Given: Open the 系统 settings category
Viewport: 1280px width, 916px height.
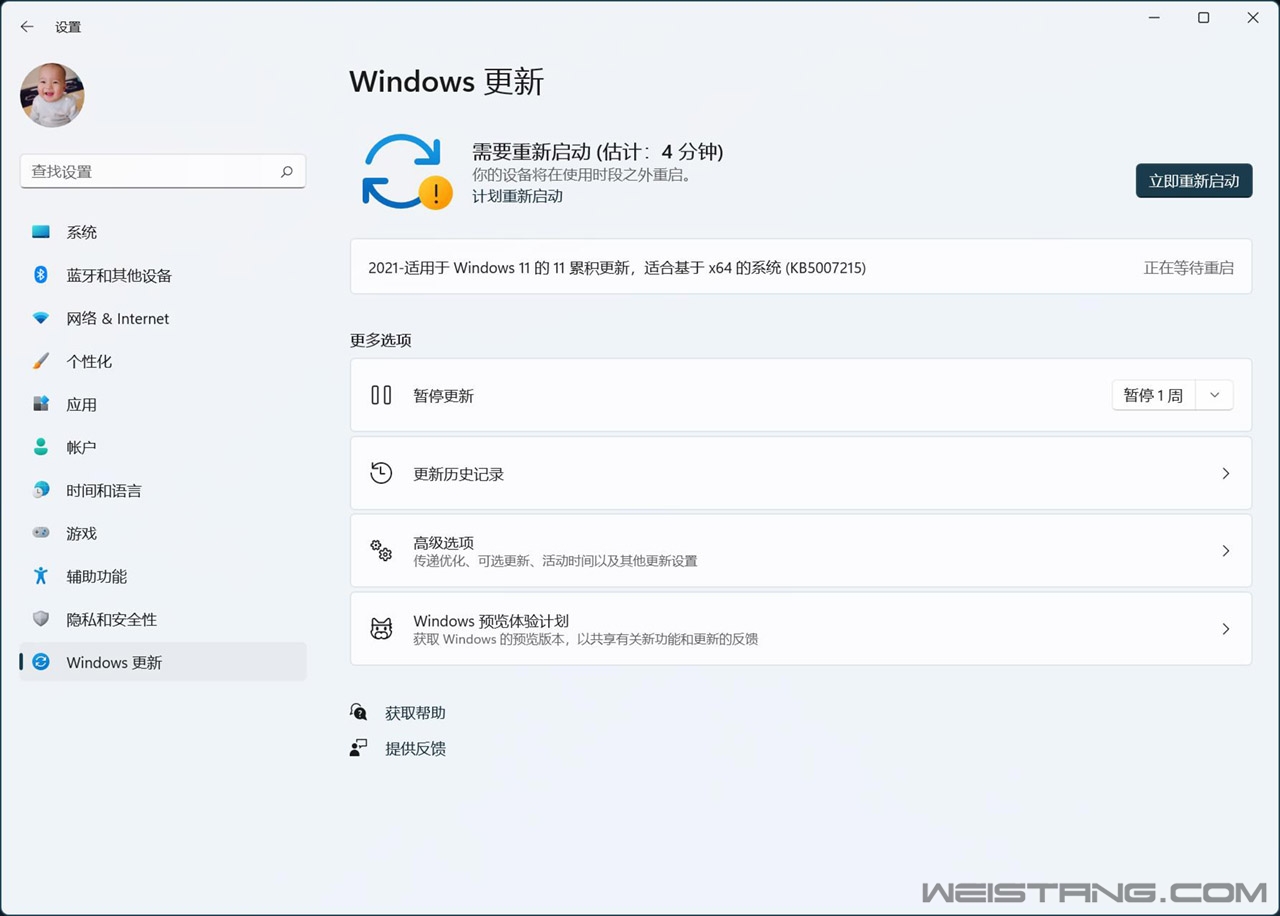Looking at the screenshot, I should tap(163, 232).
